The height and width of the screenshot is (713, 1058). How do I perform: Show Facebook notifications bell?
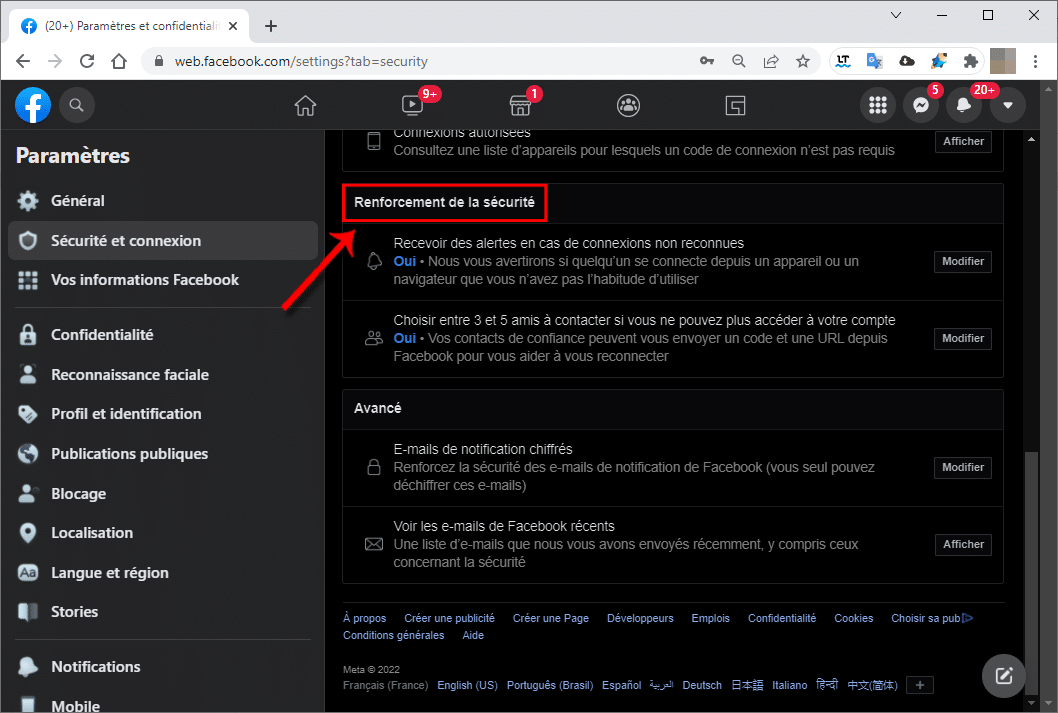tap(964, 105)
